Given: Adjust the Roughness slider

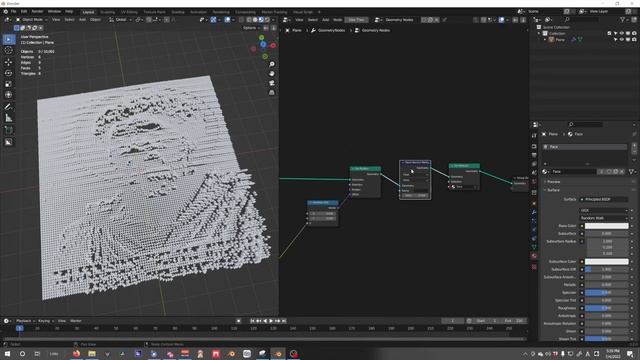Looking at the screenshot, I should [x=607, y=308].
